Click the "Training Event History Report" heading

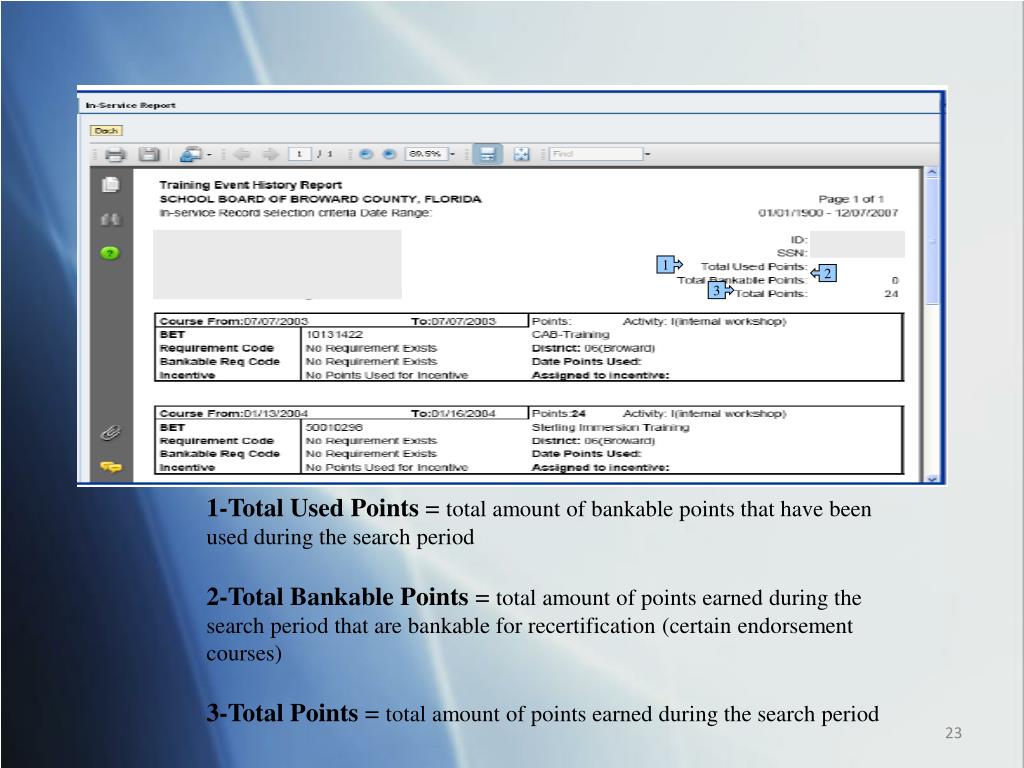pyautogui.click(x=251, y=185)
